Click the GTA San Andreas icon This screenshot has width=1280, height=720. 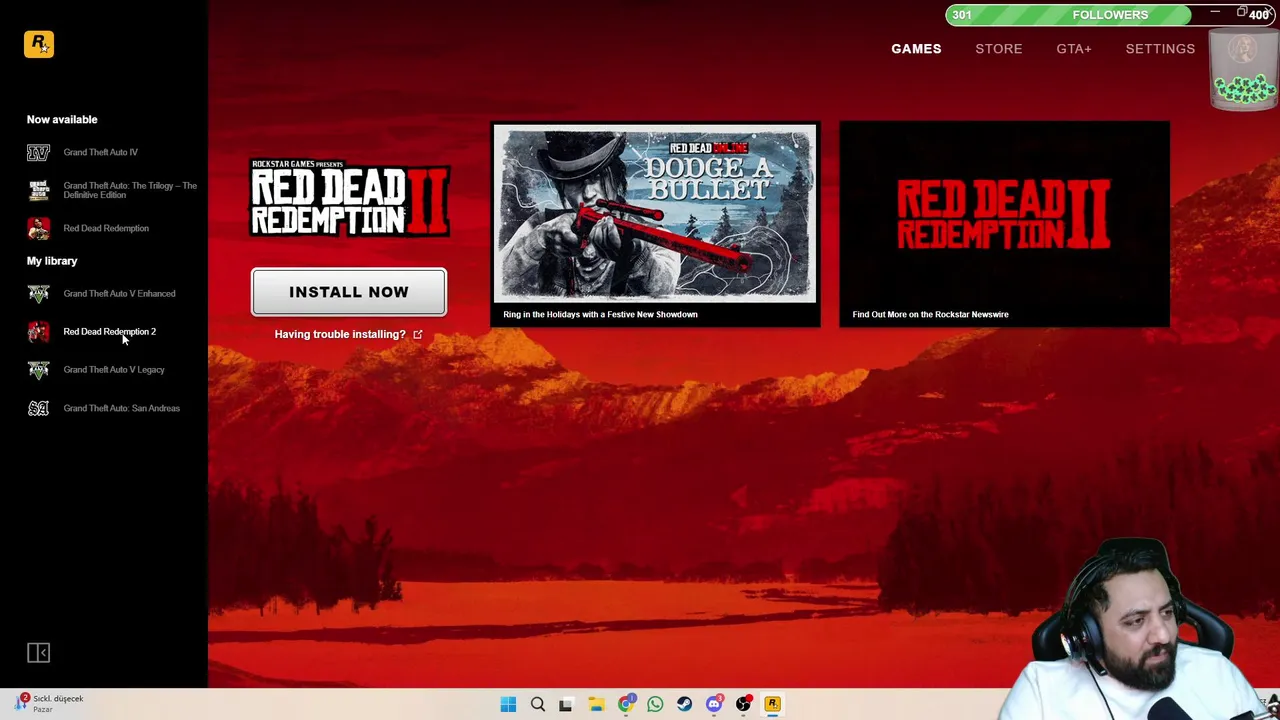point(38,408)
